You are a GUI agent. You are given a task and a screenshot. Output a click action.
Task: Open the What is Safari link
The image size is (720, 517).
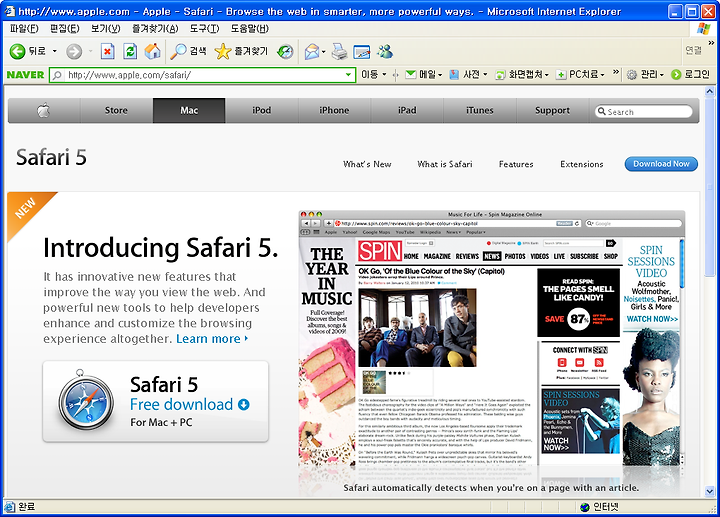pos(445,164)
